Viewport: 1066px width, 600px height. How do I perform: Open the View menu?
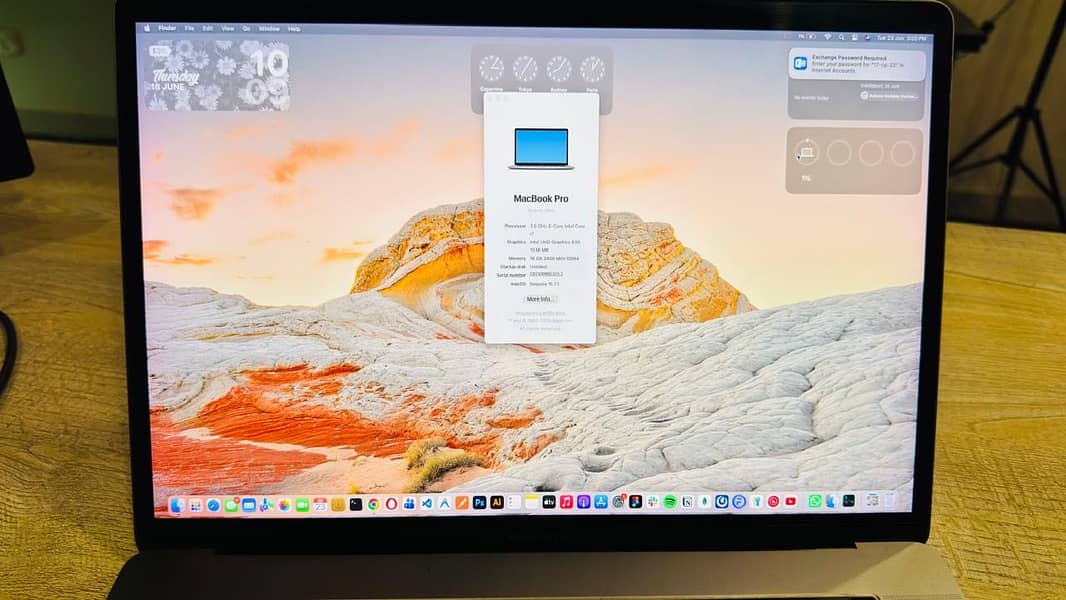[x=228, y=29]
